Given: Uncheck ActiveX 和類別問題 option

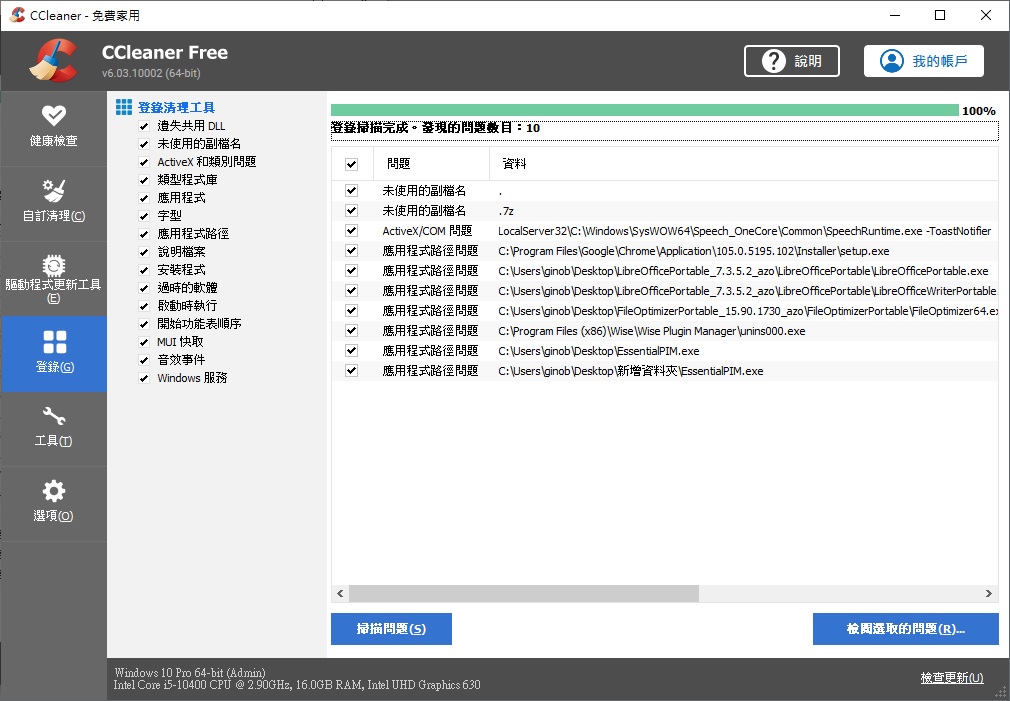Looking at the screenshot, I should [144, 162].
